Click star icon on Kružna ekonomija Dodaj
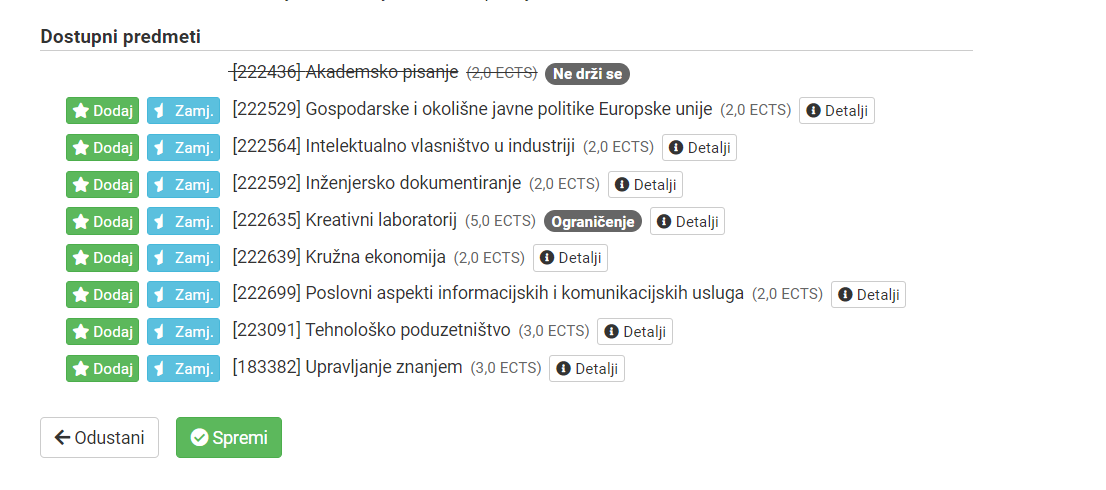The height and width of the screenshot is (490, 1106). point(81,258)
